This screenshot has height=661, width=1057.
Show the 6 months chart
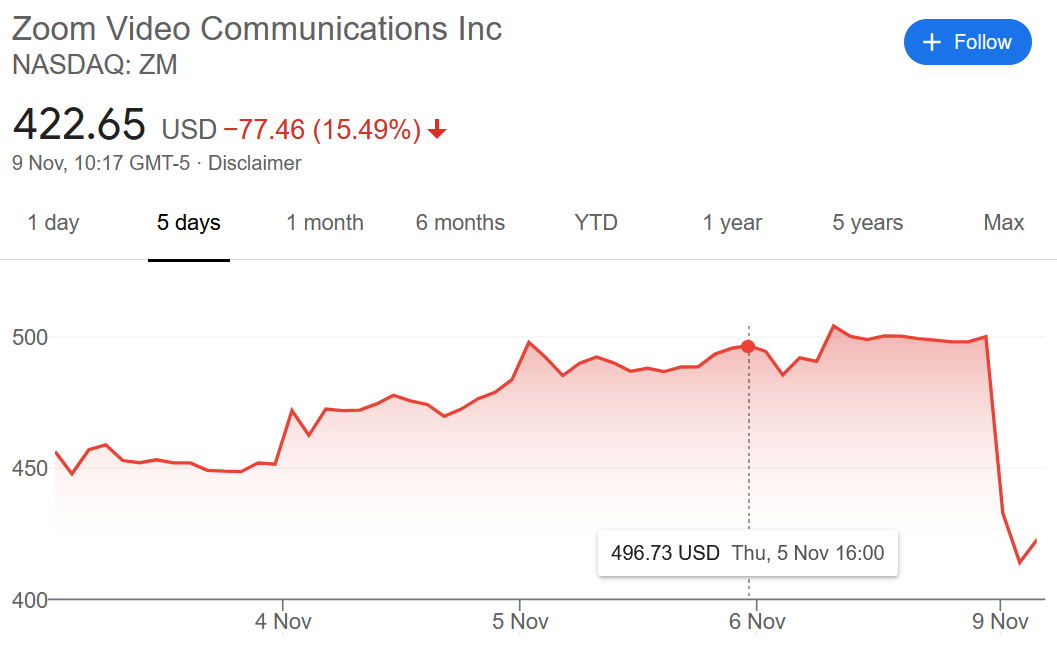coord(460,222)
